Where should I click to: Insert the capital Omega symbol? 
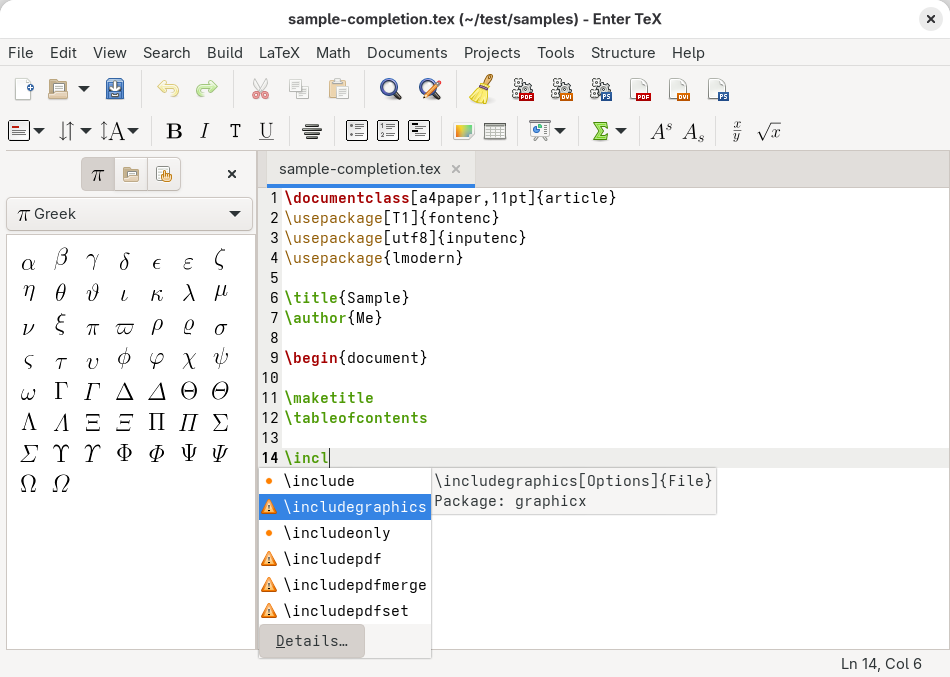point(29,484)
